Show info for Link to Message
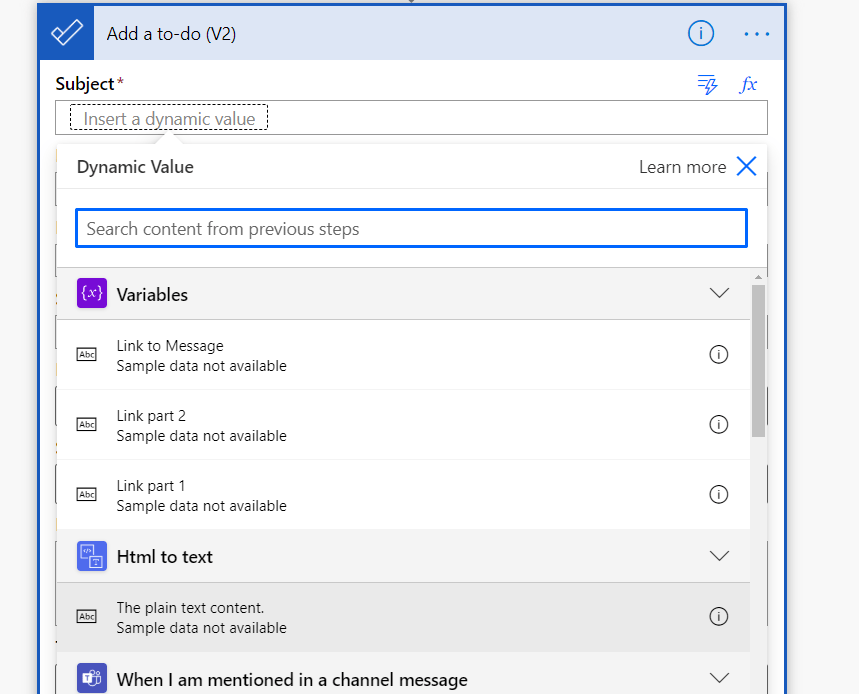Image resolution: width=859 pixels, height=694 pixels. 718,355
